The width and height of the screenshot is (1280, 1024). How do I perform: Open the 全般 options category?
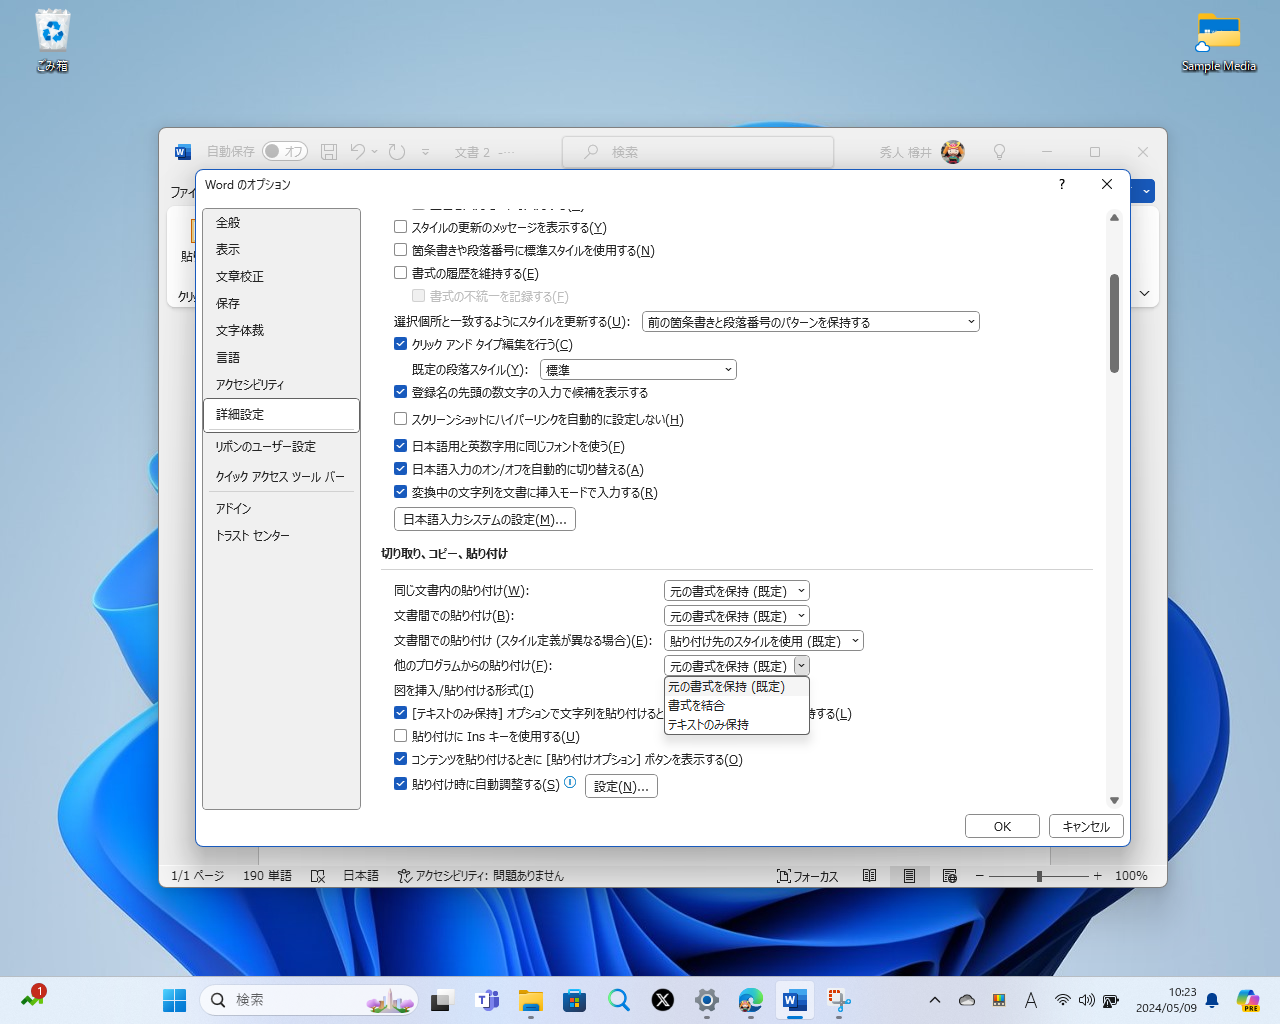(x=281, y=223)
